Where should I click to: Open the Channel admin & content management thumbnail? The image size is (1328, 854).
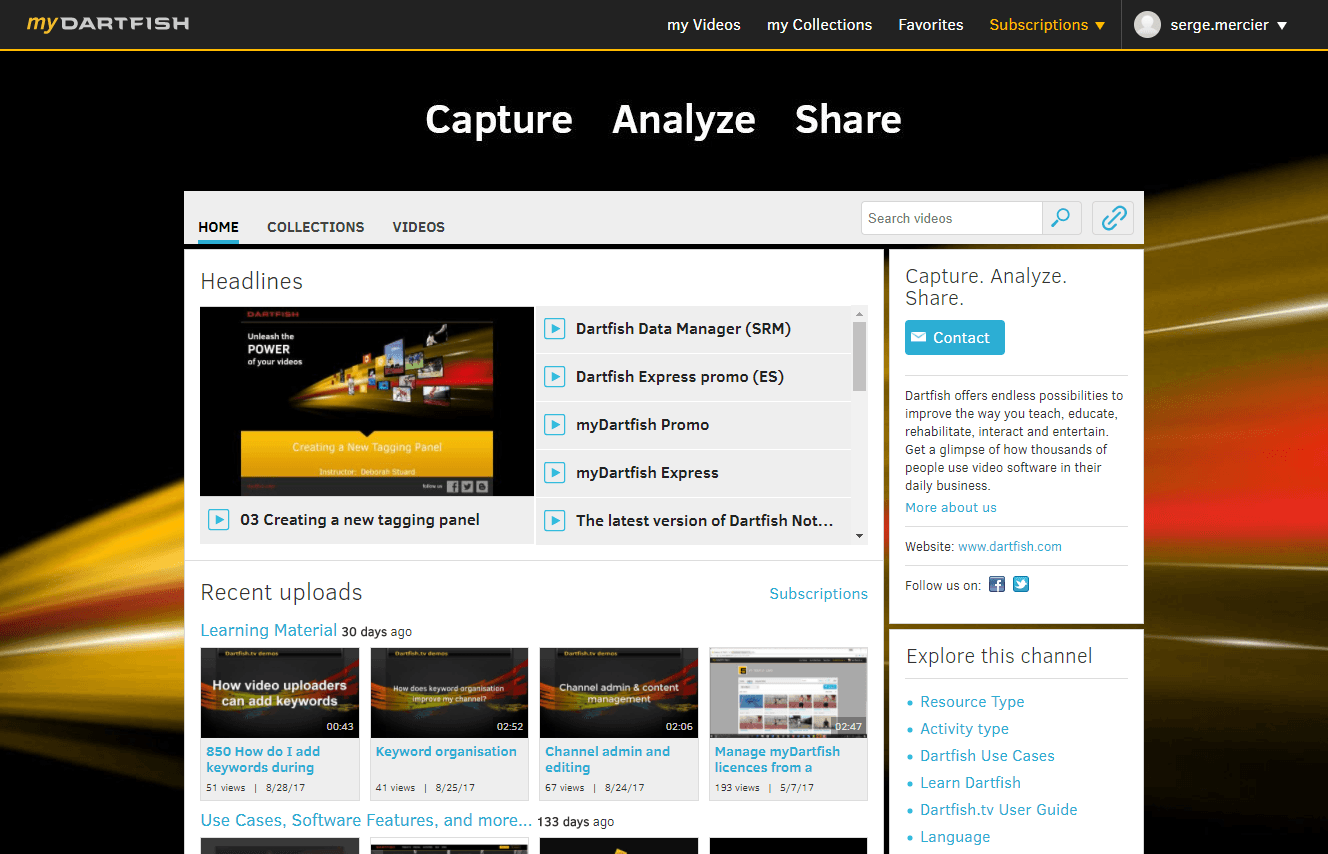tap(619, 692)
